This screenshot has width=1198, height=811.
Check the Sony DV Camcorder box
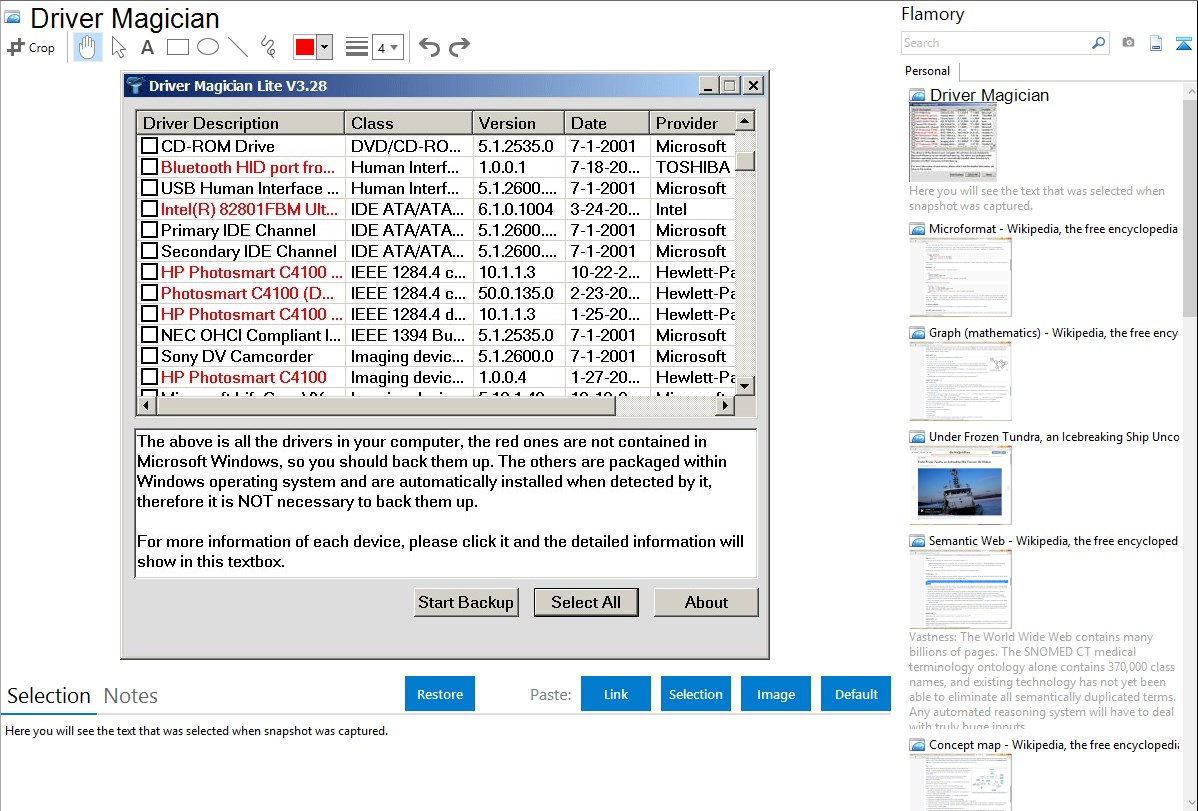pyautogui.click(x=150, y=355)
